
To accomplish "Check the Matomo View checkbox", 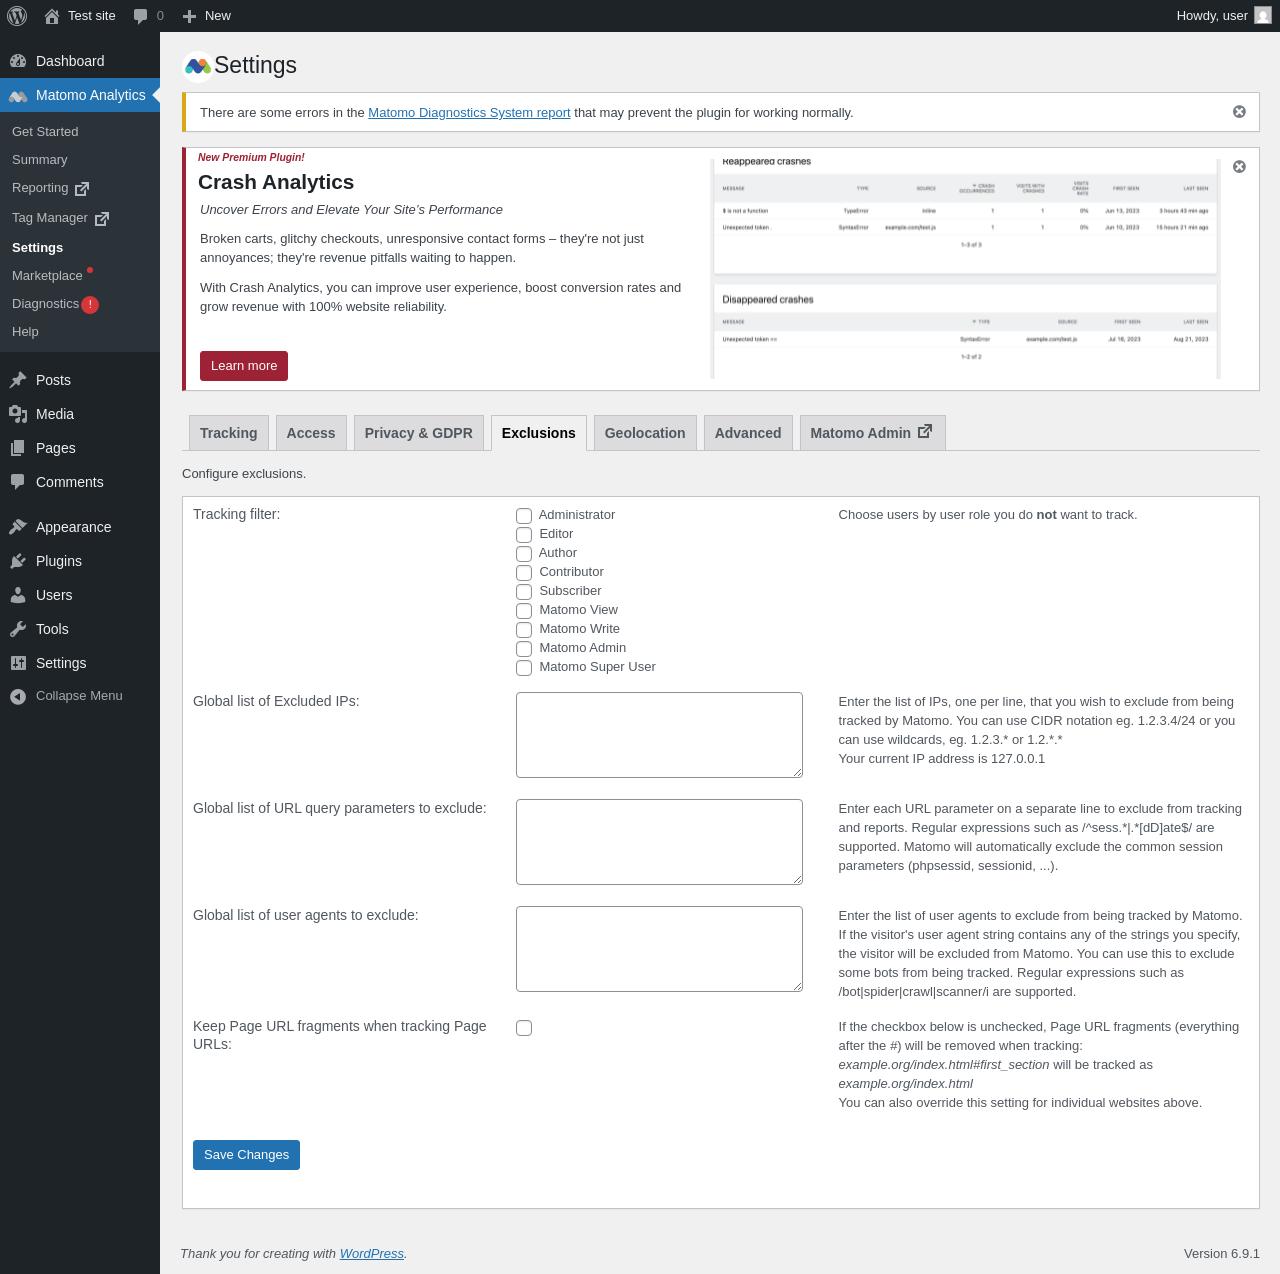I will click(524, 611).
